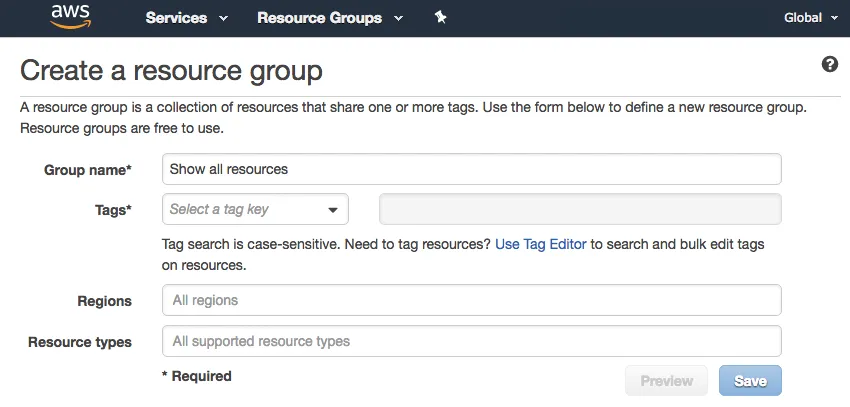Click the tag key dropdown arrow
The width and height of the screenshot is (850, 407).
(x=333, y=210)
